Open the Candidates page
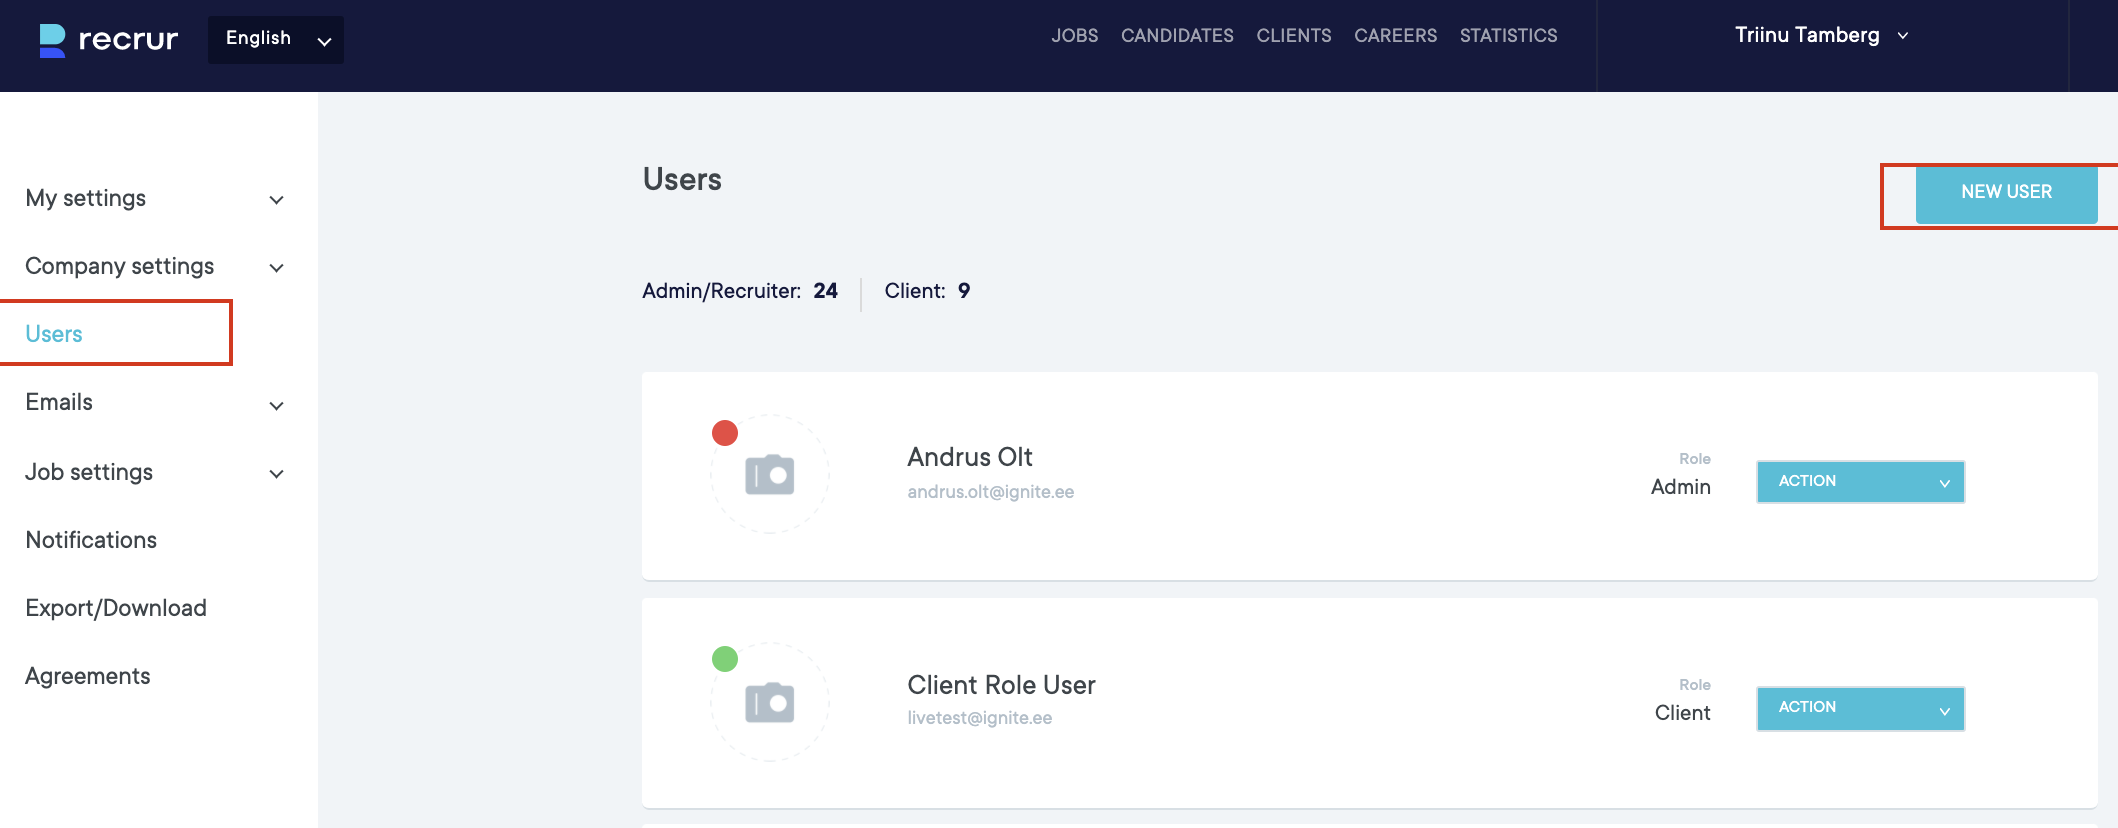This screenshot has height=828, width=2118. pyautogui.click(x=1177, y=36)
